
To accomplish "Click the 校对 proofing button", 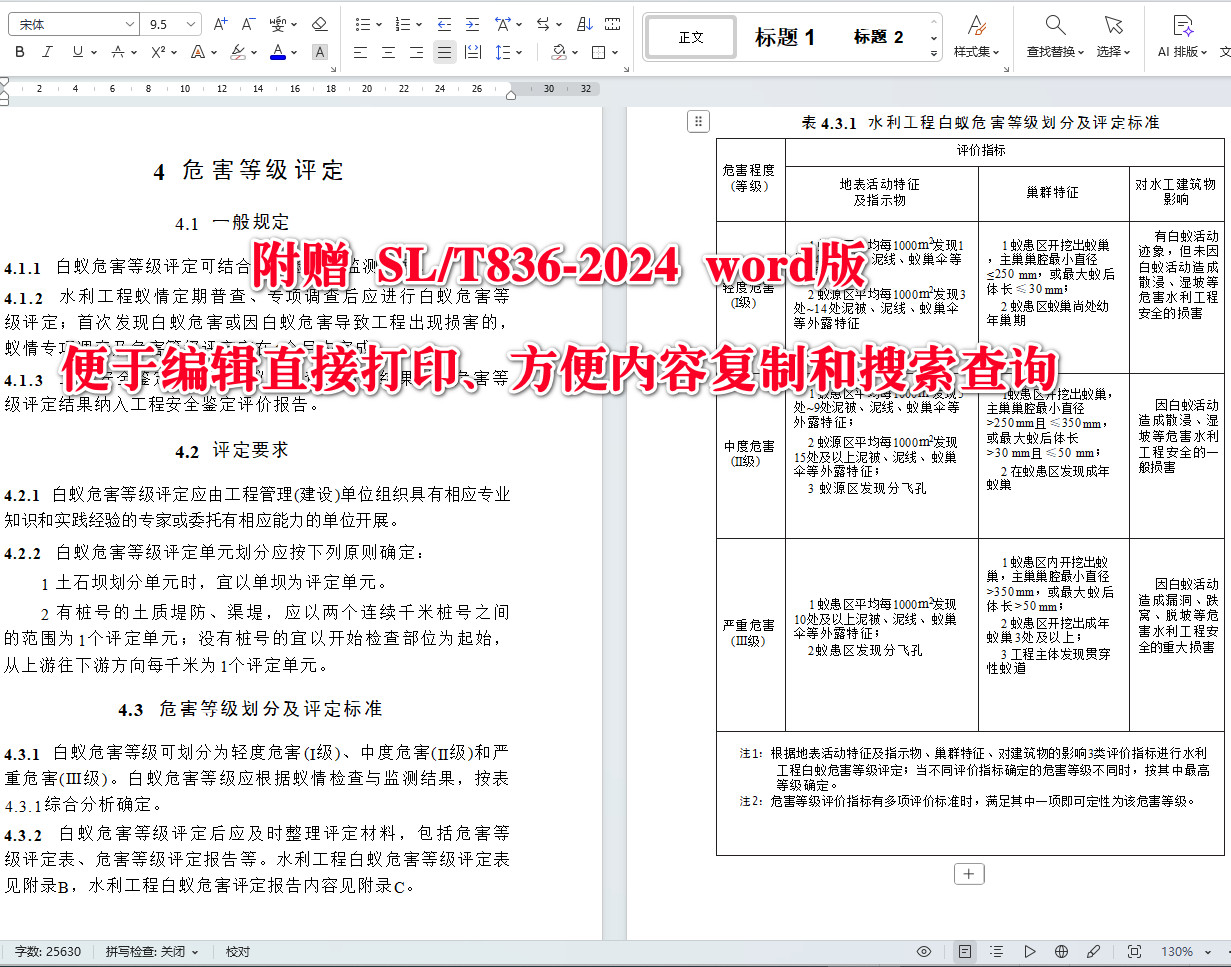I will click(x=236, y=951).
